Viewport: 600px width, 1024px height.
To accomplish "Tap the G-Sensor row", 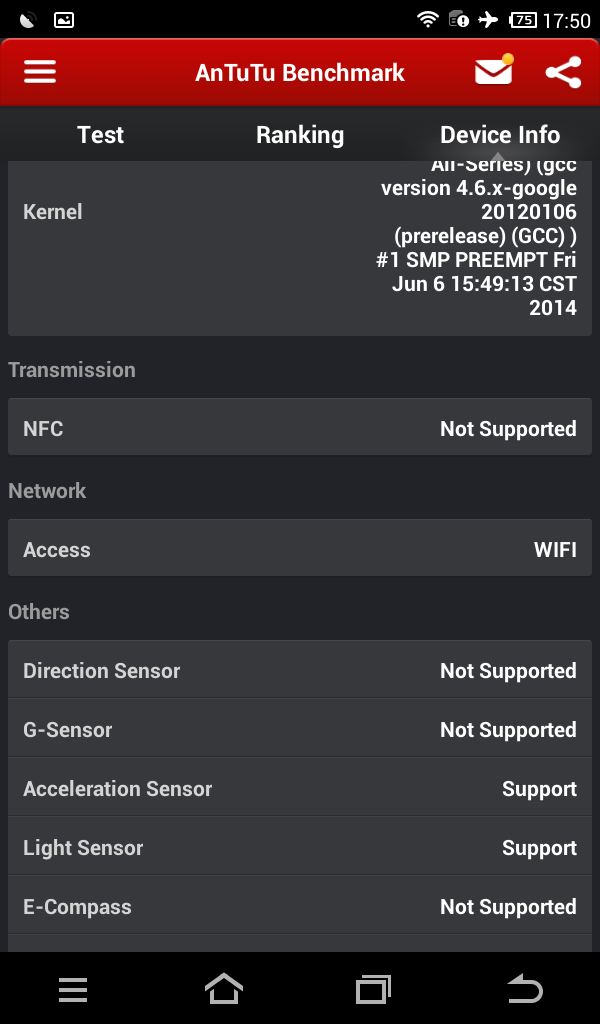I will (300, 729).
